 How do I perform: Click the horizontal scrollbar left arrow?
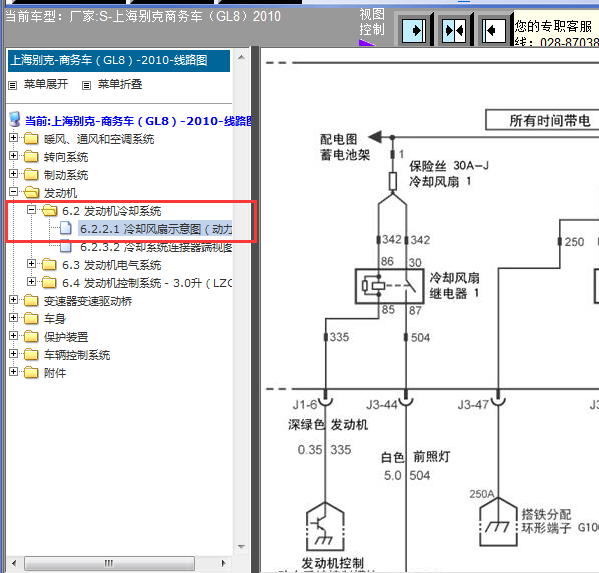(14, 563)
